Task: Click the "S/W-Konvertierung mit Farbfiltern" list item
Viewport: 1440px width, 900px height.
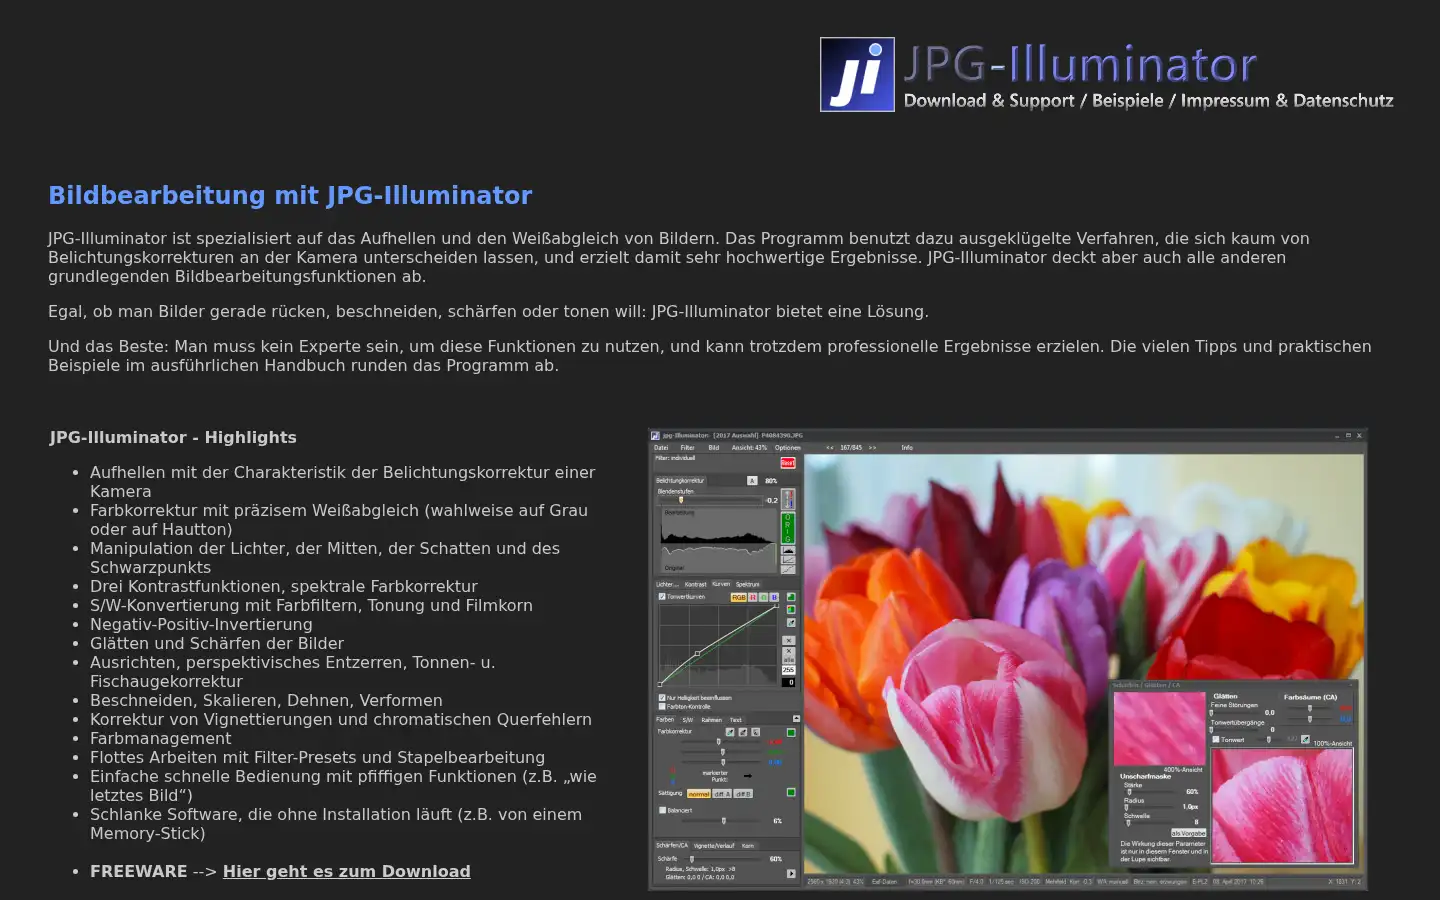Action: [x=311, y=605]
